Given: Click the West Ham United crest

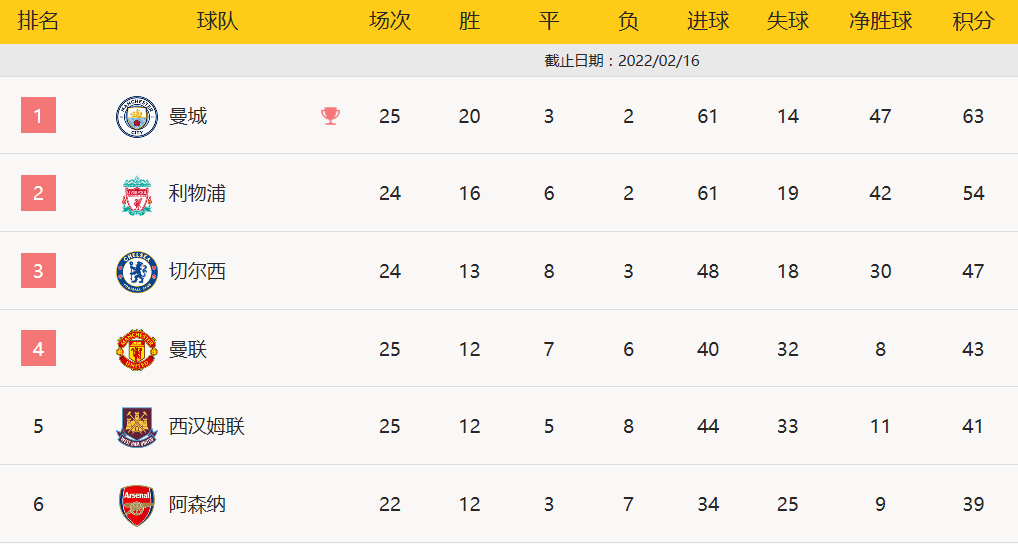Looking at the screenshot, I should pyautogui.click(x=137, y=426).
